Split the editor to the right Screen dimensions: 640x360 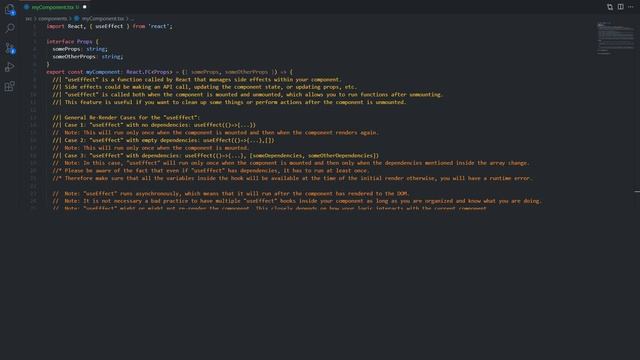click(x=620, y=7)
